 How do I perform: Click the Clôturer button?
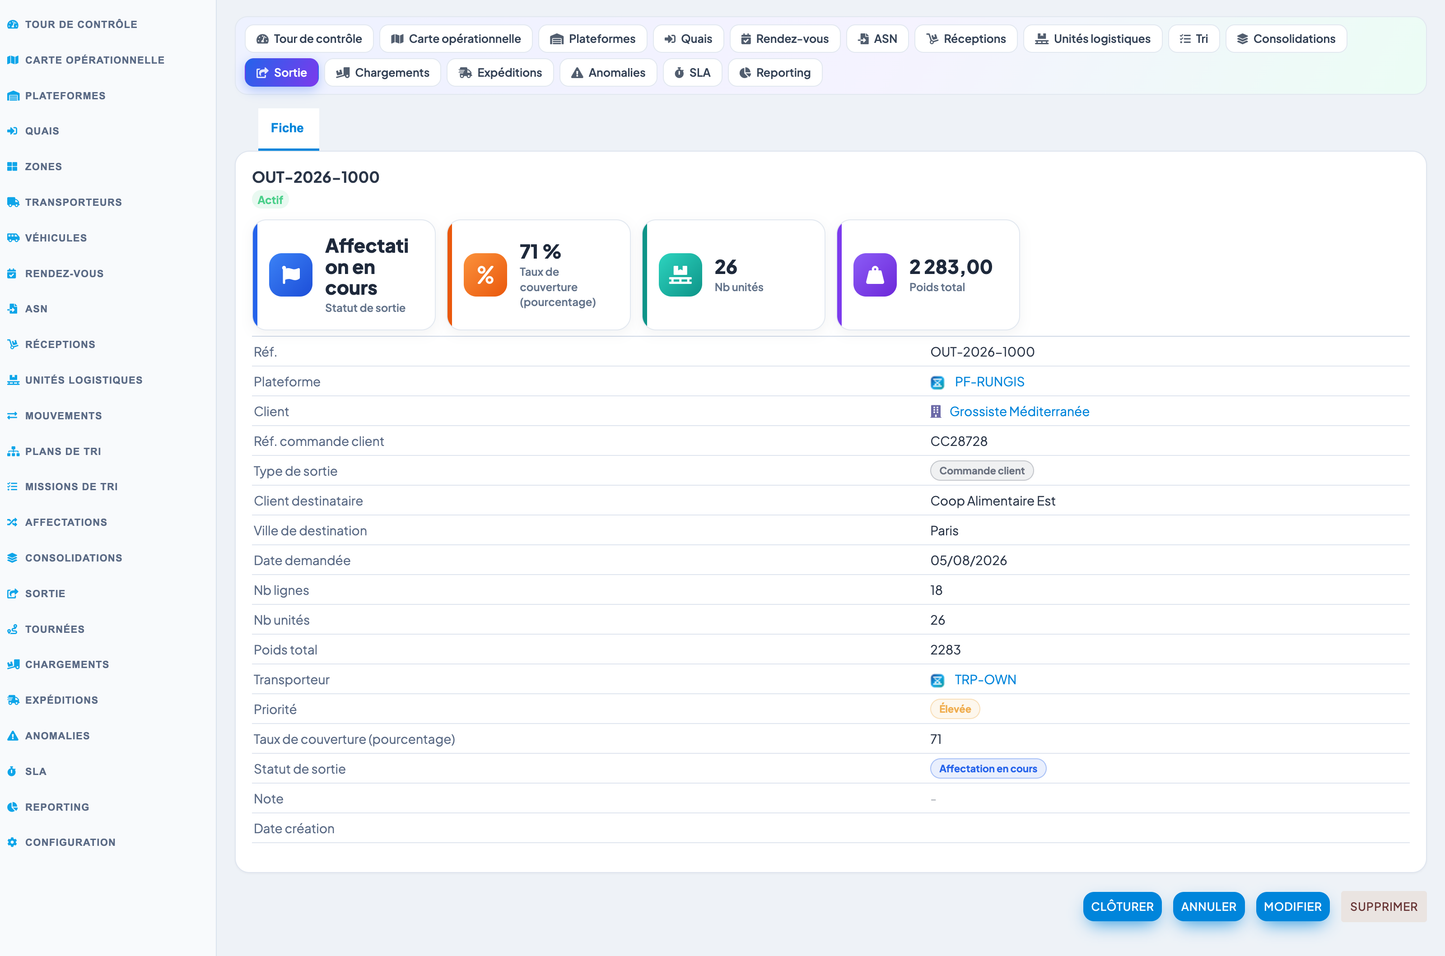tap(1122, 907)
